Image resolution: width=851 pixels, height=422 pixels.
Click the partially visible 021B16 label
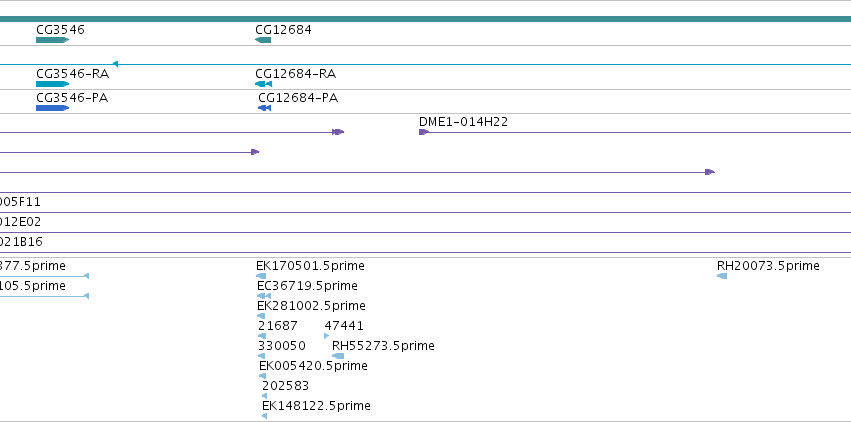pyautogui.click(x=21, y=242)
